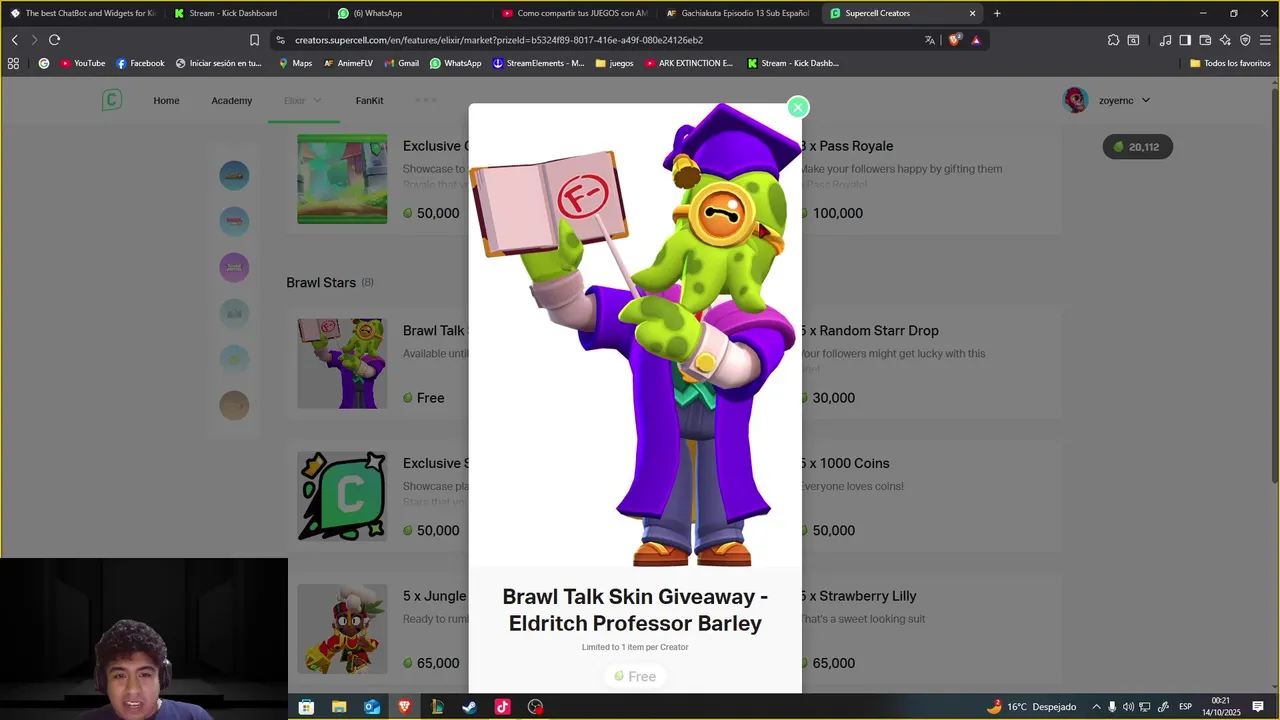The width and height of the screenshot is (1280, 720).
Task: Switch to the Gachiakuta Episodio 13 tab
Action: [740, 13]
